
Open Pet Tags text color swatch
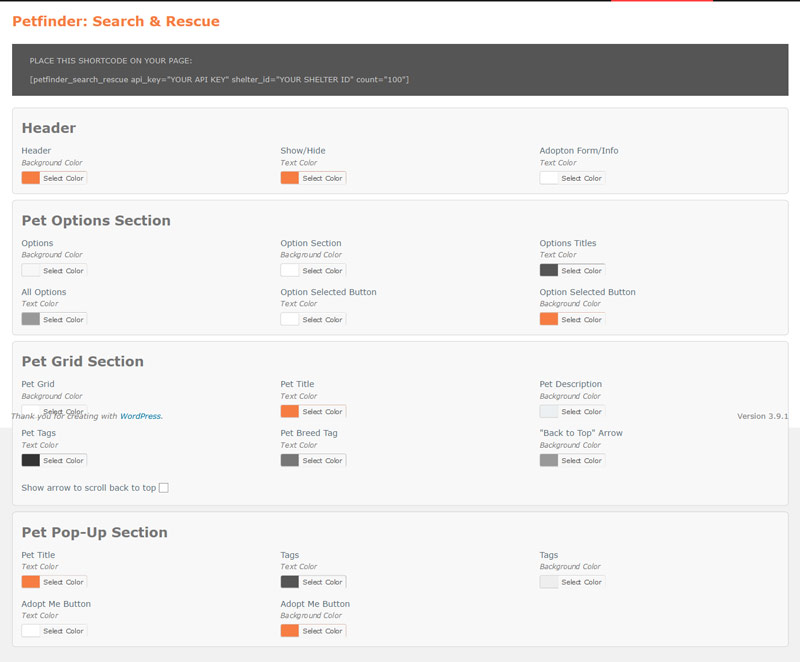tap(31, 461)
